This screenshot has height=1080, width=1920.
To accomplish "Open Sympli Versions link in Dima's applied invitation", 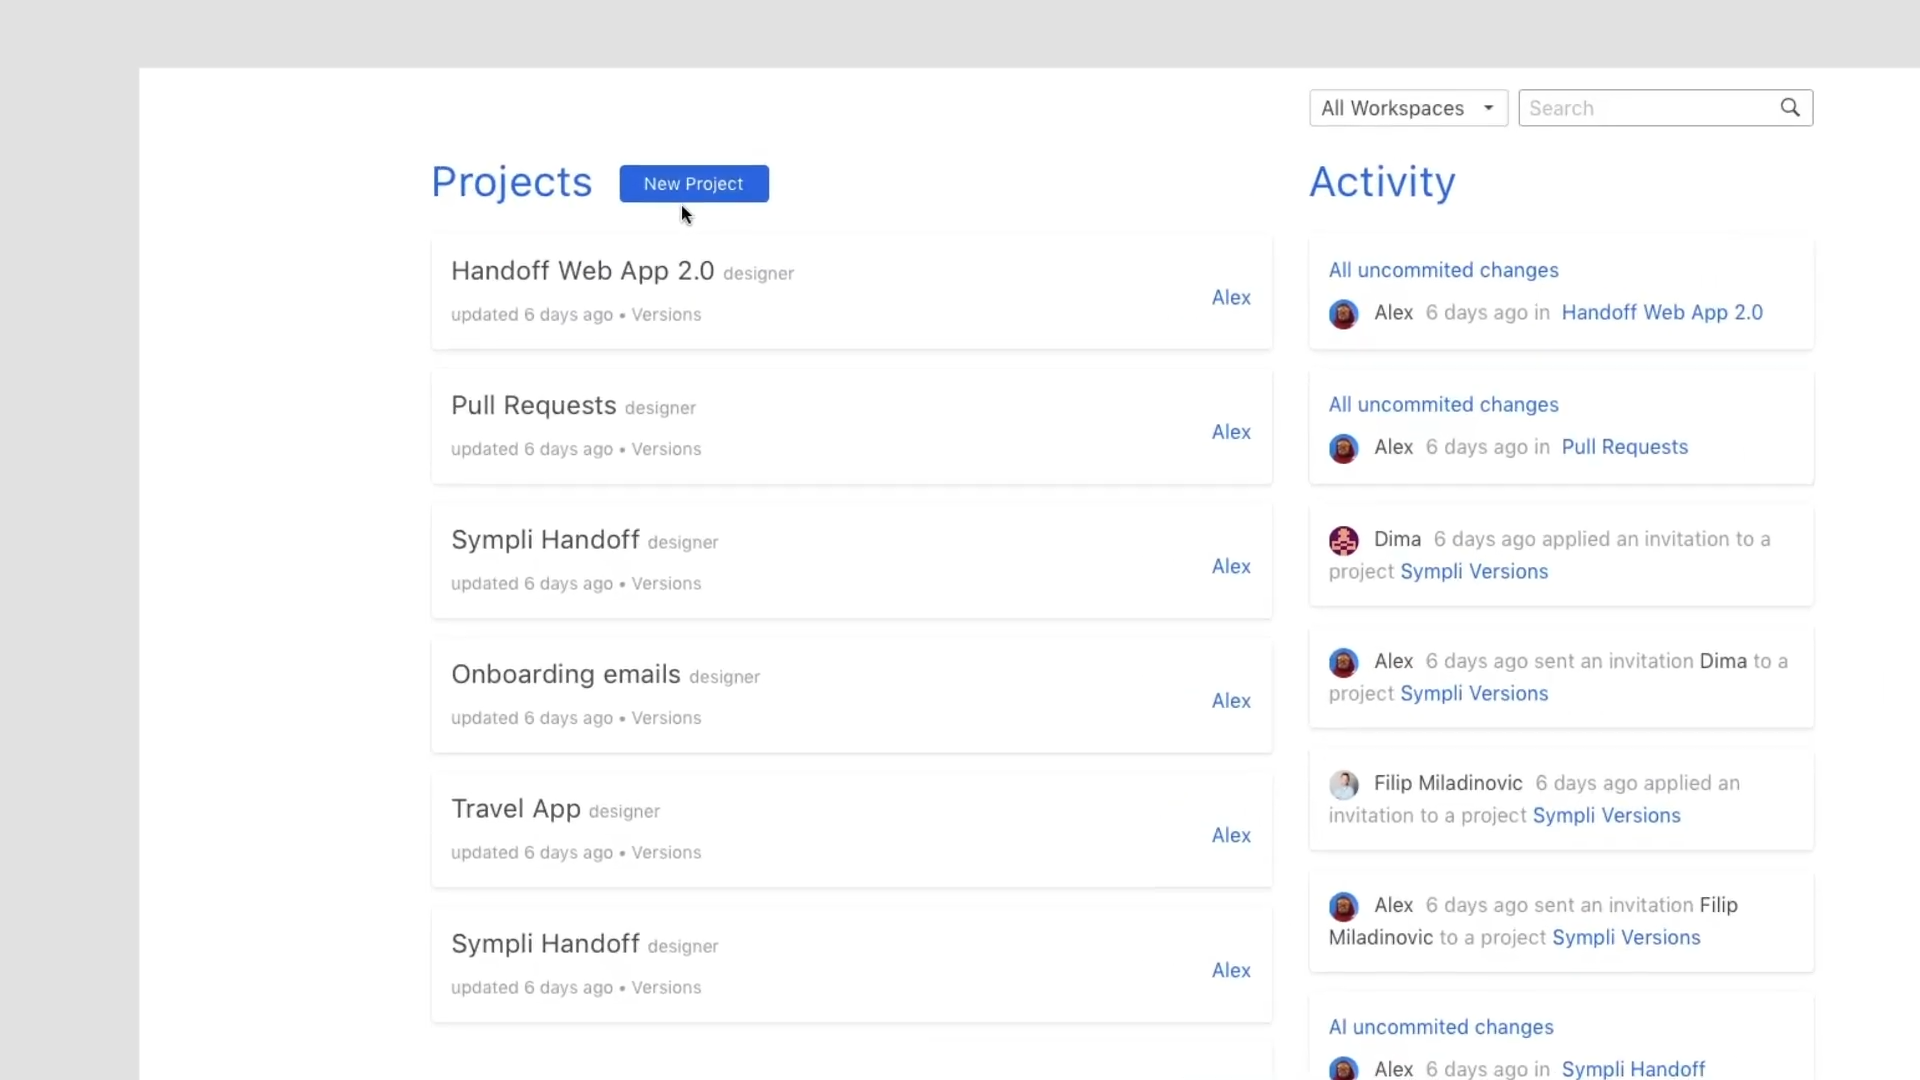I will click(x=1474, y=571).
